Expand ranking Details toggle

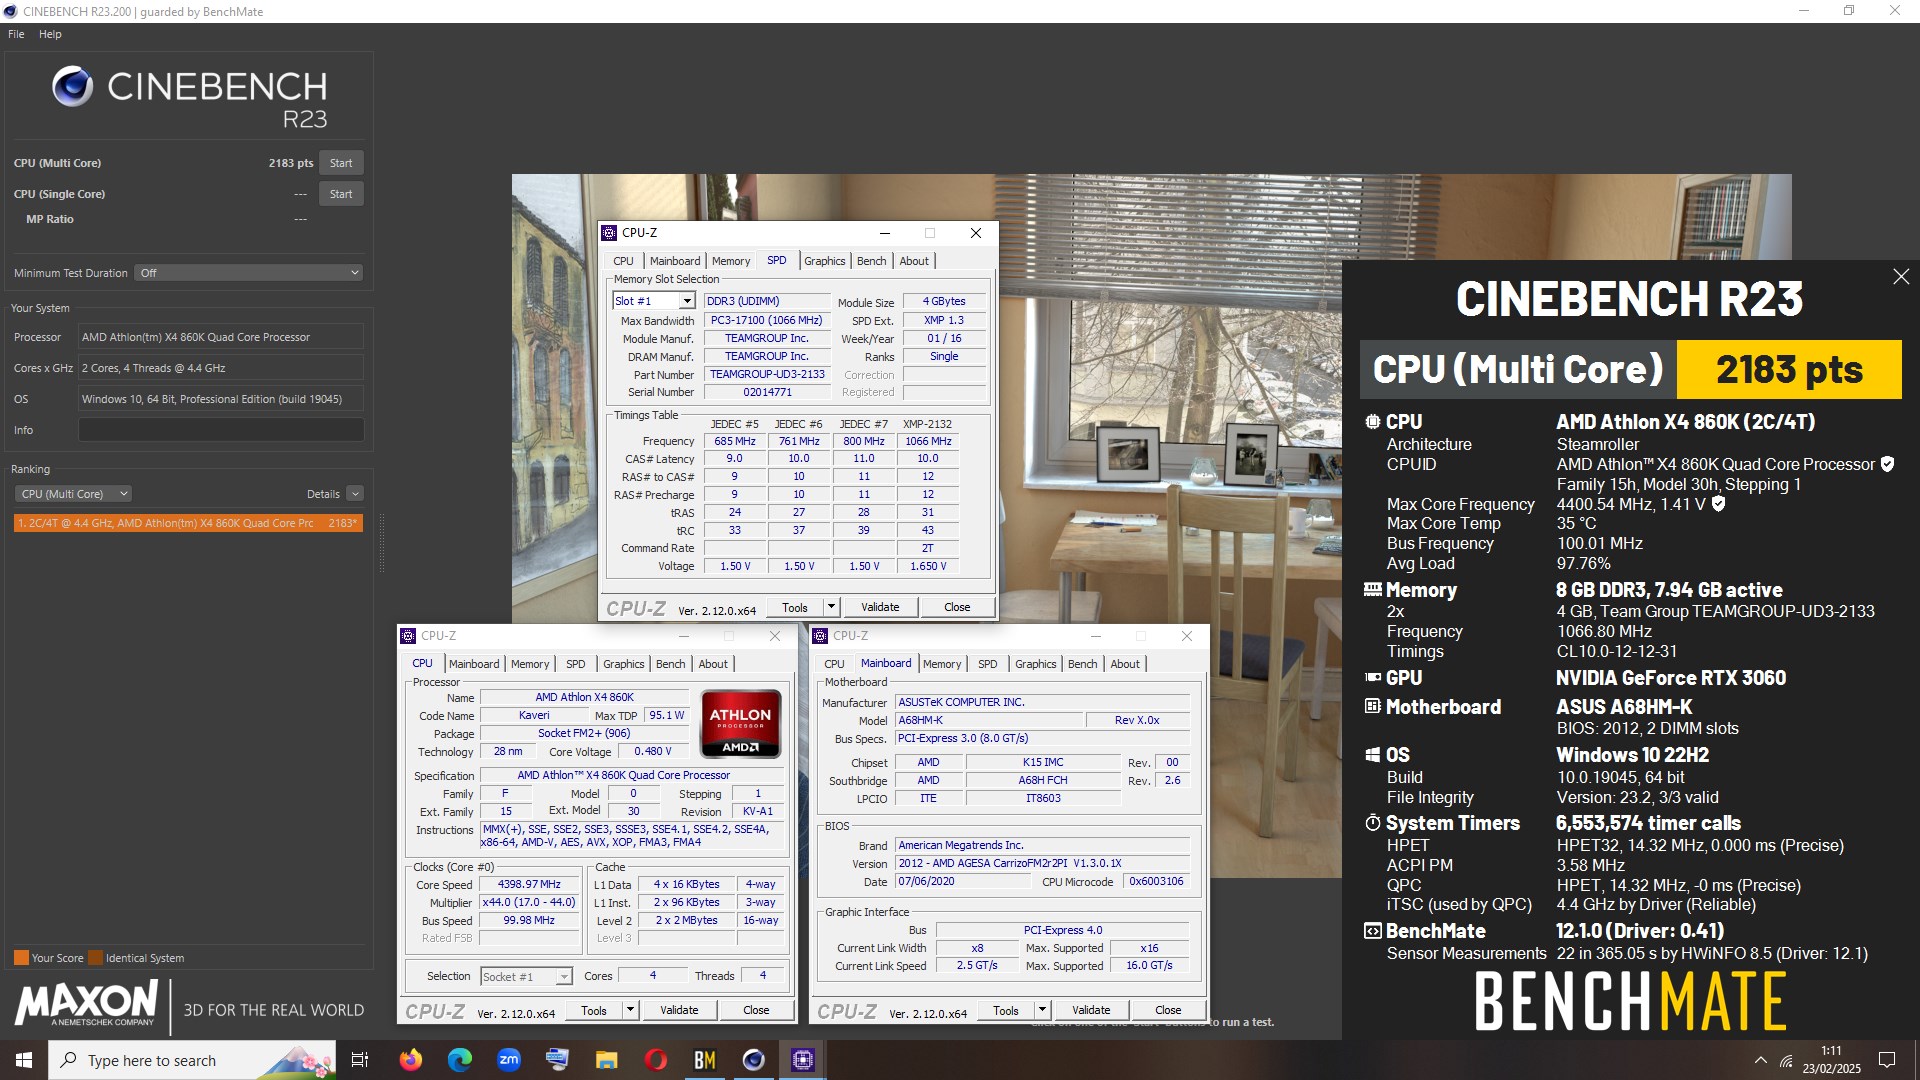[x=355, y=494]
